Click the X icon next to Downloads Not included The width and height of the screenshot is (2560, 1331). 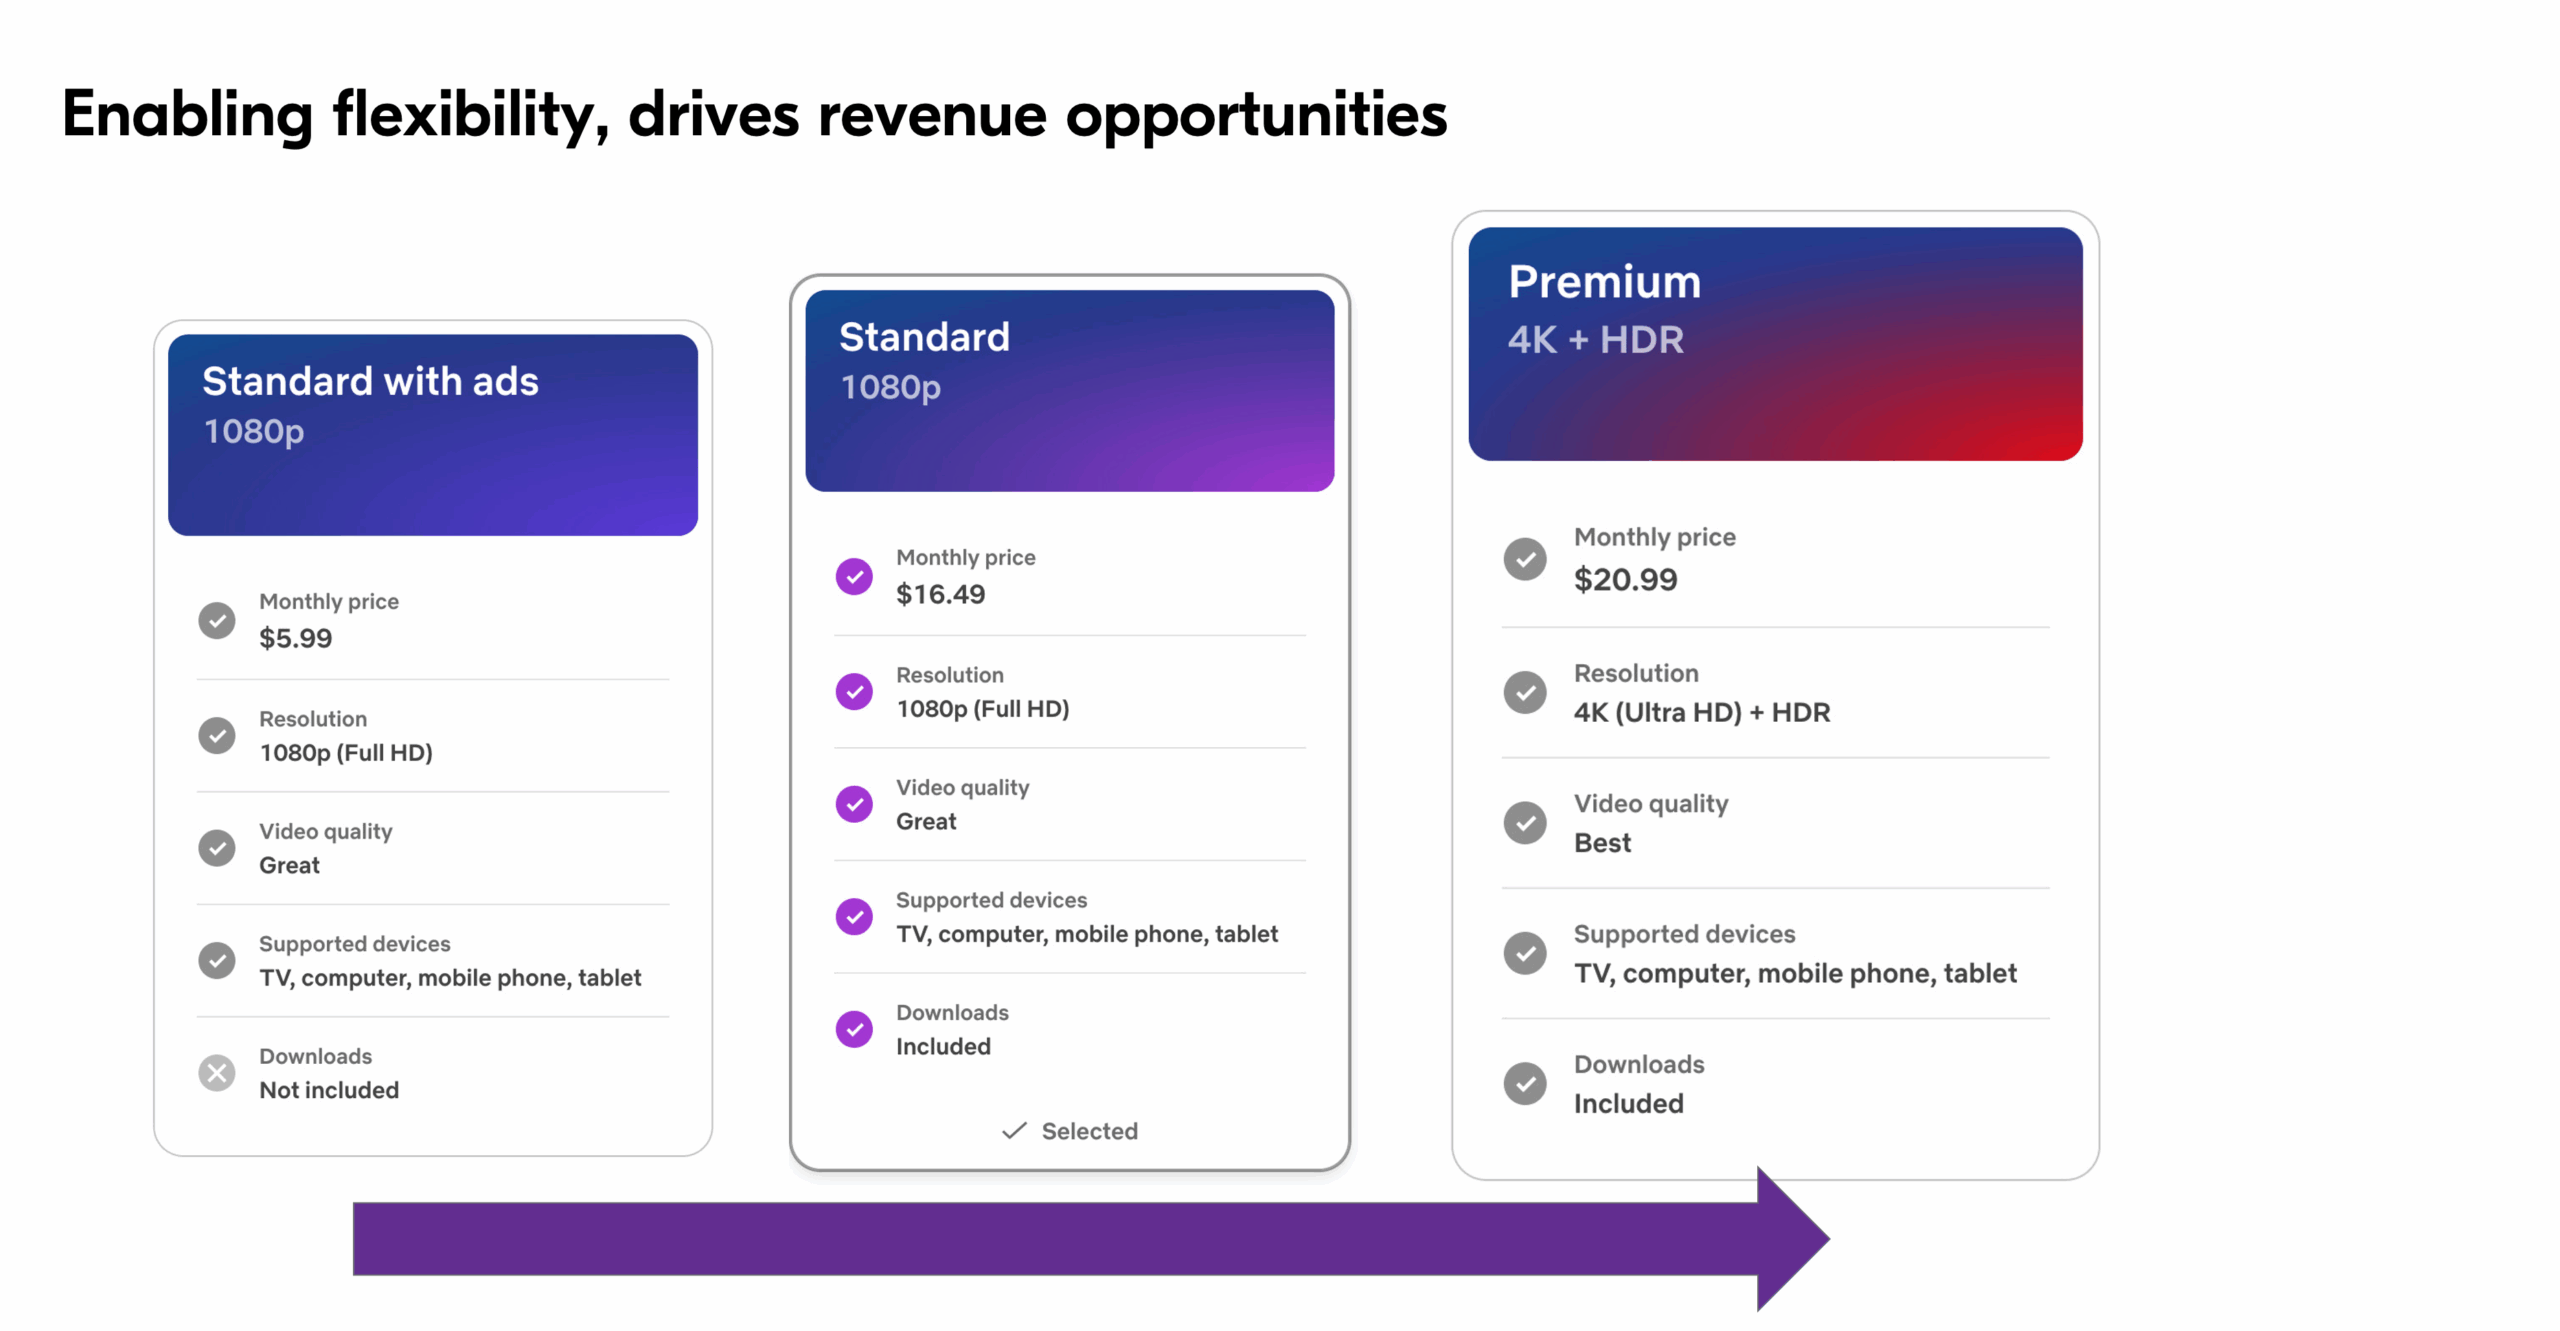pyautogui.click(x=216, y=1072)
